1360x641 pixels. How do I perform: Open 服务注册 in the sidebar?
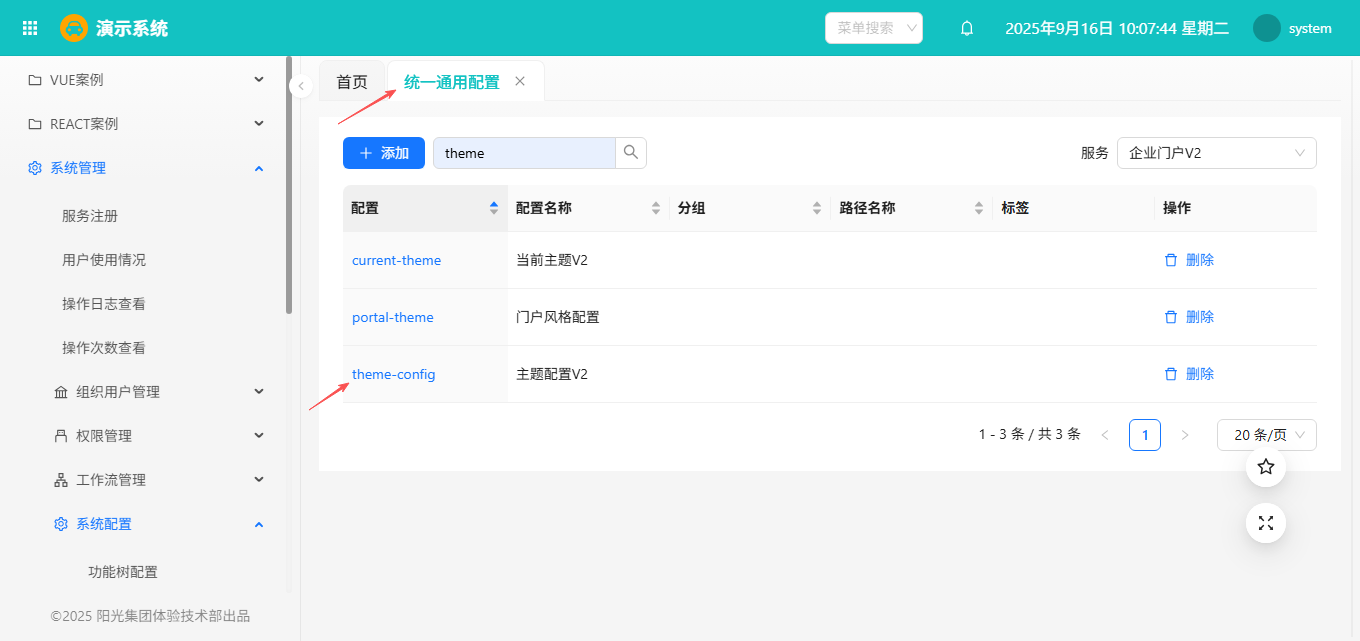click(x=90, y=216)
